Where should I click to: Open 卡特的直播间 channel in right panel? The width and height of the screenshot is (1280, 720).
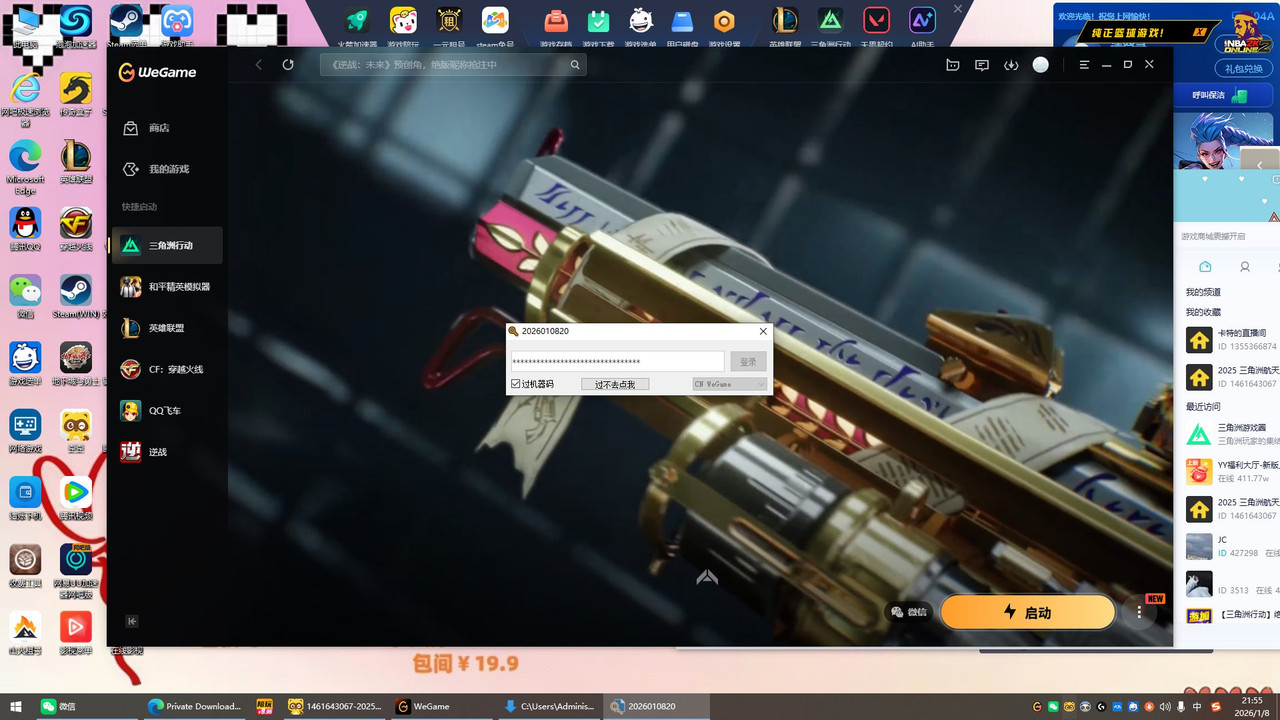(1230, 339)
